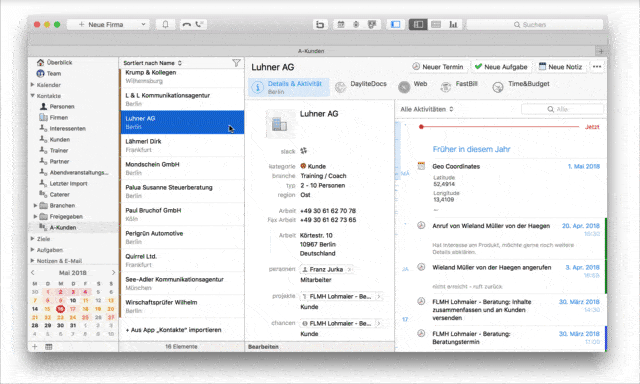Switch to the Details & Aktivität tab
Image resolution: width=640 pixels, height=384 pixels.
(x=289, y=87)
